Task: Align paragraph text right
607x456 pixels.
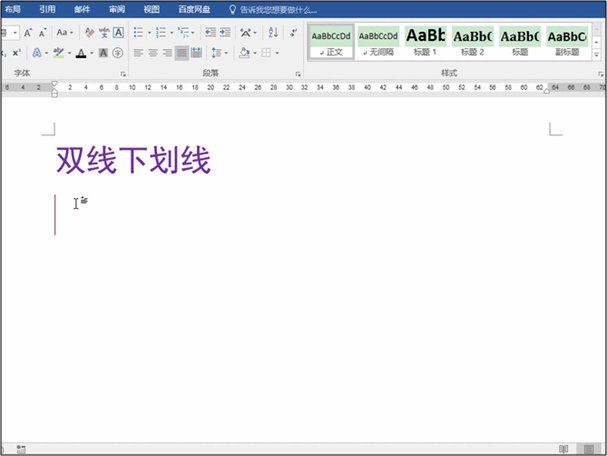Action: tap(167, 53)
